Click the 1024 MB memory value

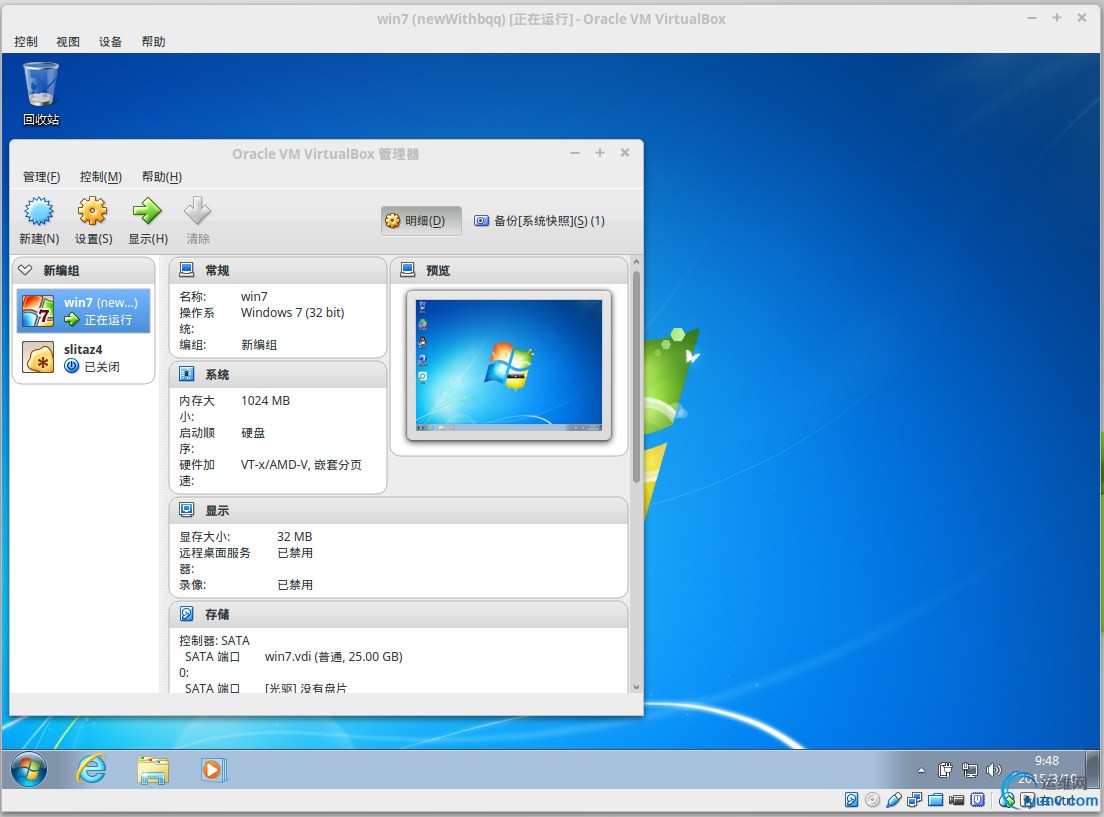point(265,401)
